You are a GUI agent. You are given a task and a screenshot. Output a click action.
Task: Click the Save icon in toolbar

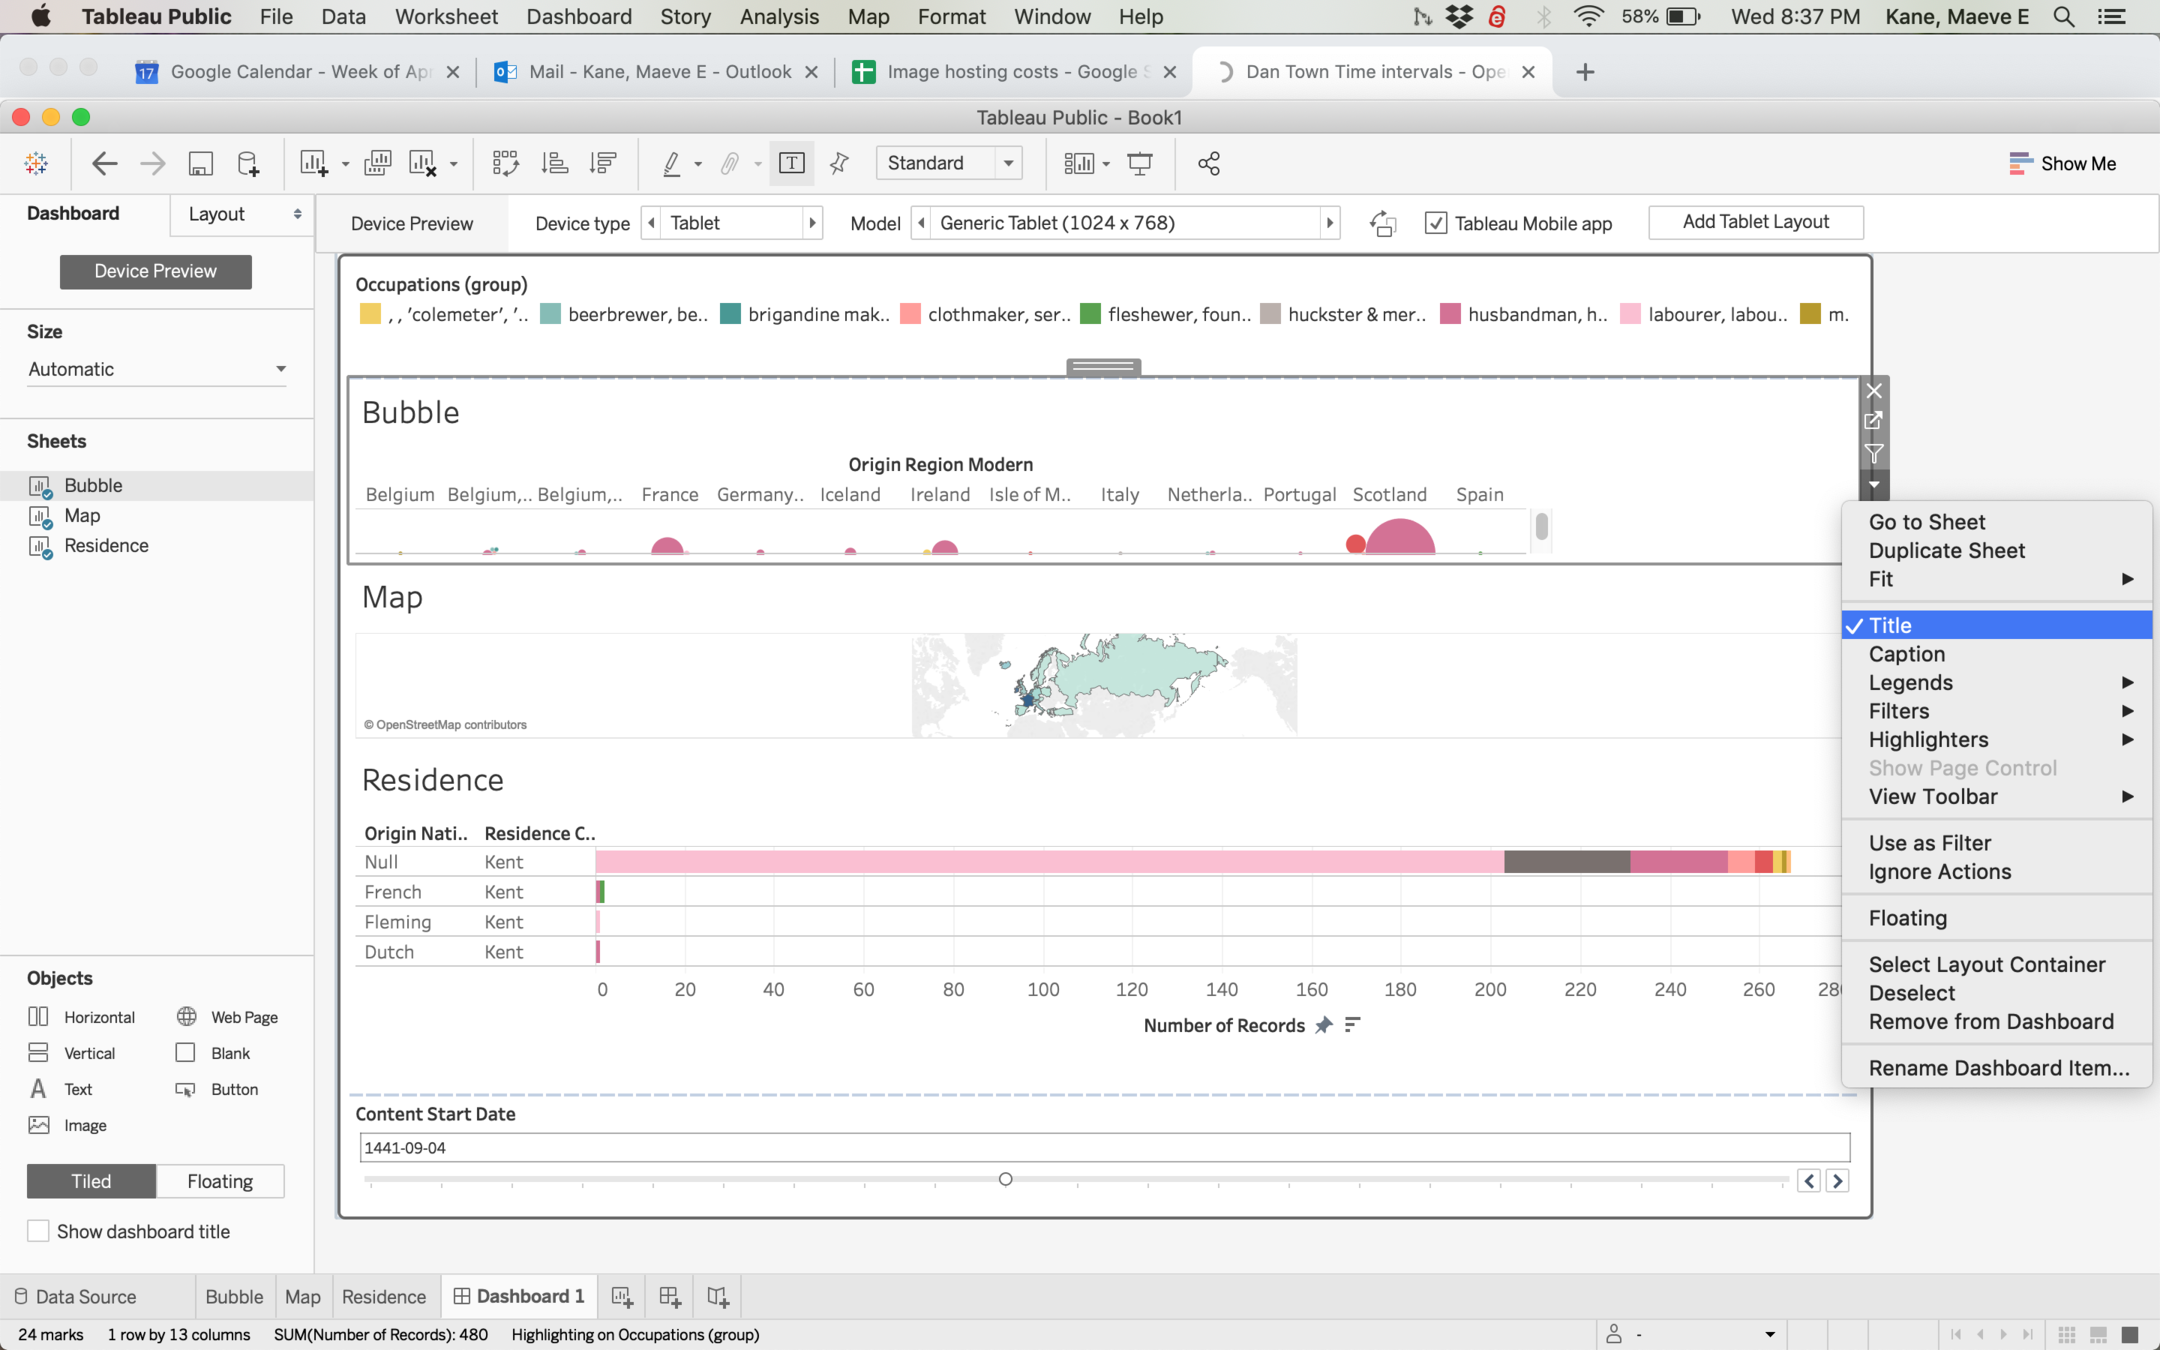pos(201,163)
